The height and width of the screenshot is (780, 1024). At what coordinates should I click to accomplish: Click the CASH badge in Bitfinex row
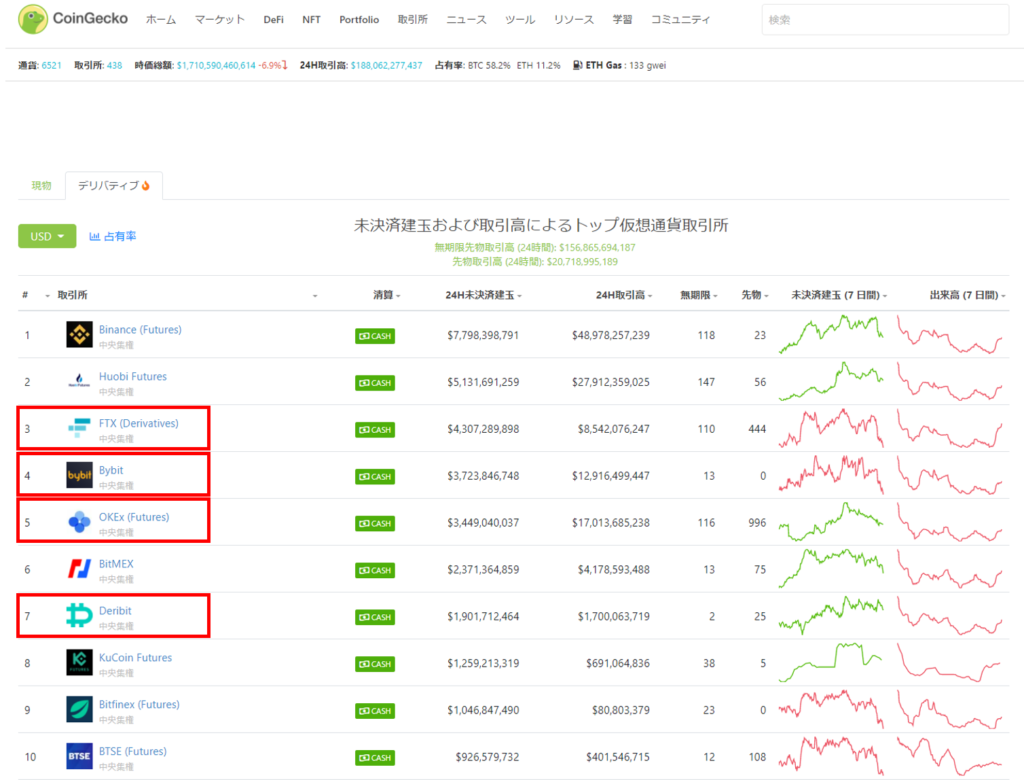375,711
